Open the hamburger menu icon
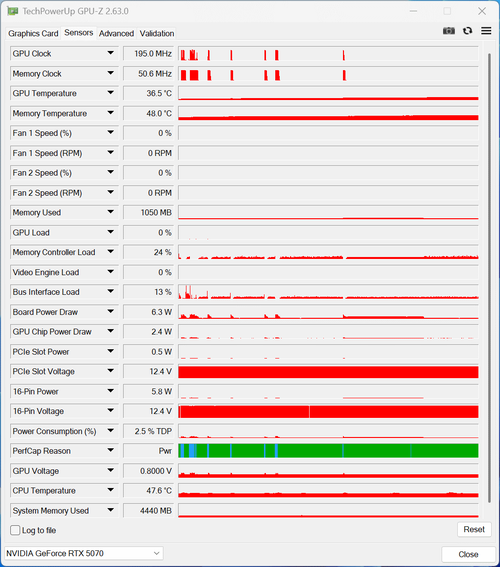Image resolution: width=500 pixels, height=567 pixels. [x=486, y=31]
